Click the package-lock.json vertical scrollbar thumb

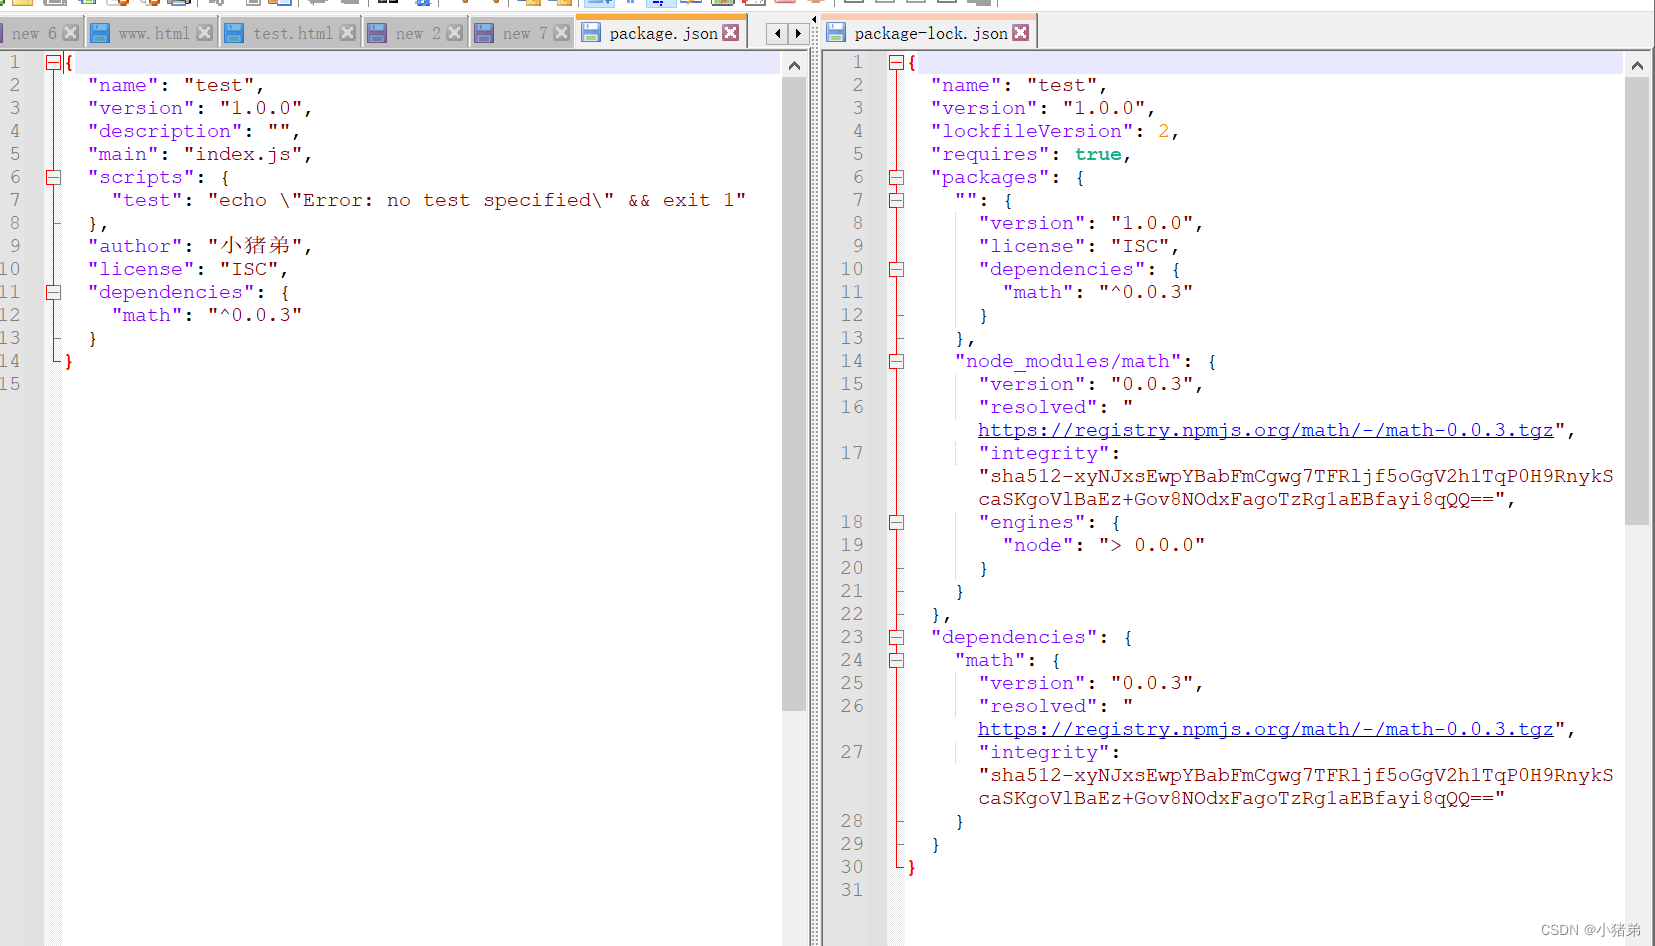(x=1637, y=301)
